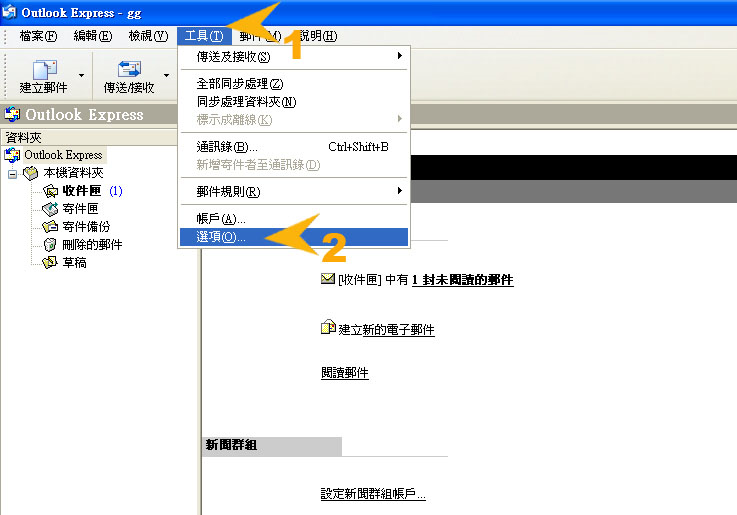737x515 pixels.
Task: Click the Local Folders (本機資料夾) folder icon
Action: (31, 173)
